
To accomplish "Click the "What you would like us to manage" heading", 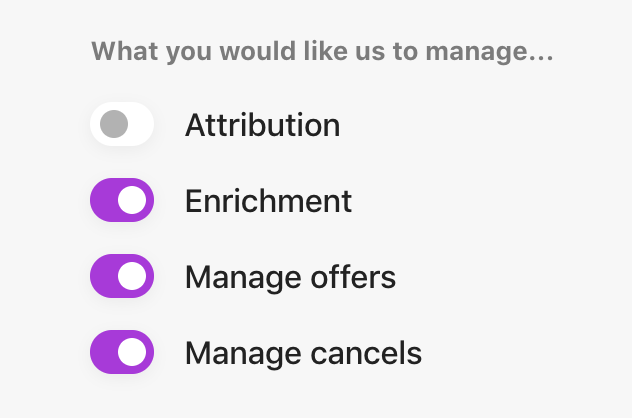I will point(322,51).
